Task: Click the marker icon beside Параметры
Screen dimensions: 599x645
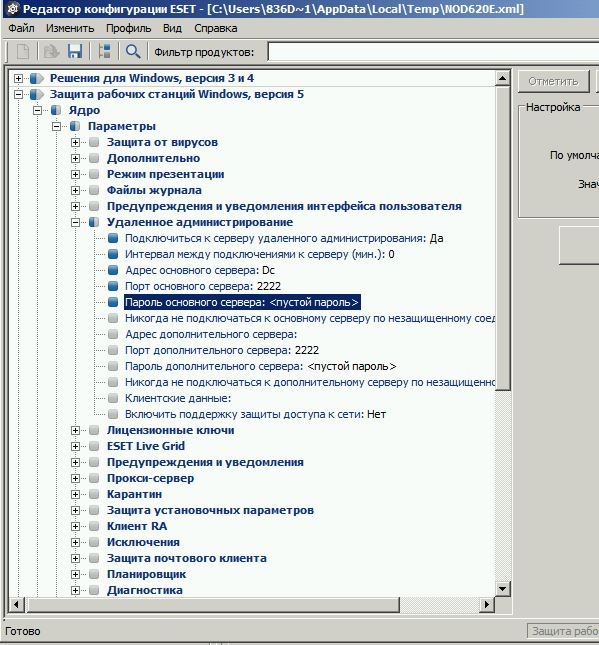Action: (x=75, y=126)
